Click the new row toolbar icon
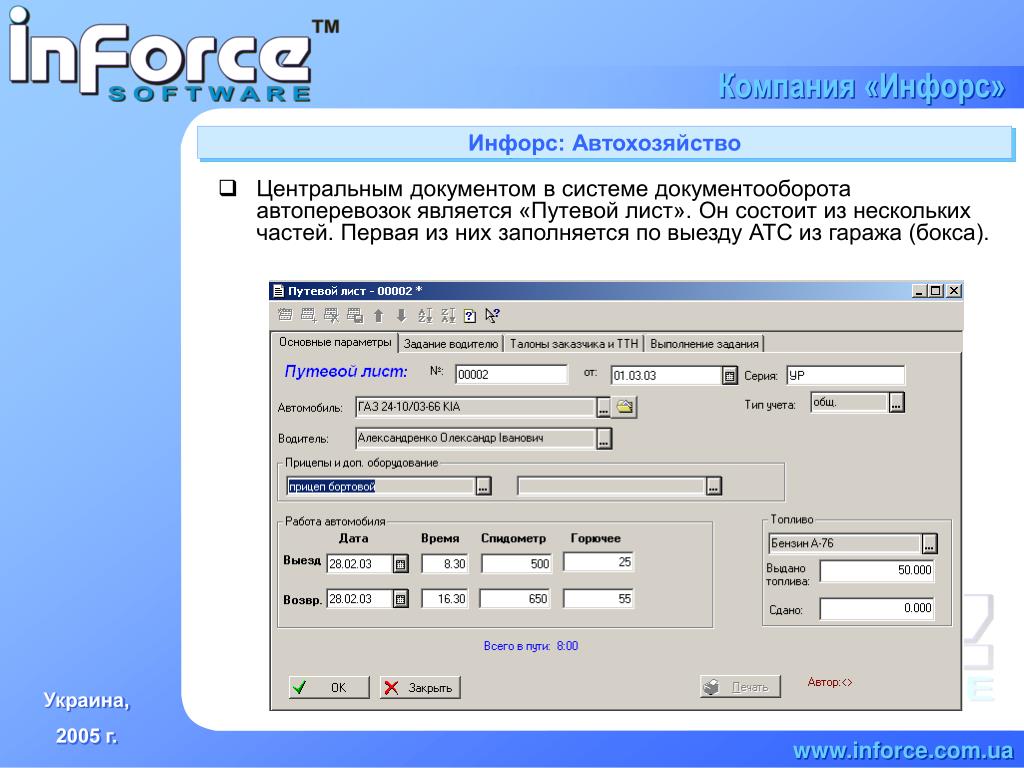 (285, 315)
